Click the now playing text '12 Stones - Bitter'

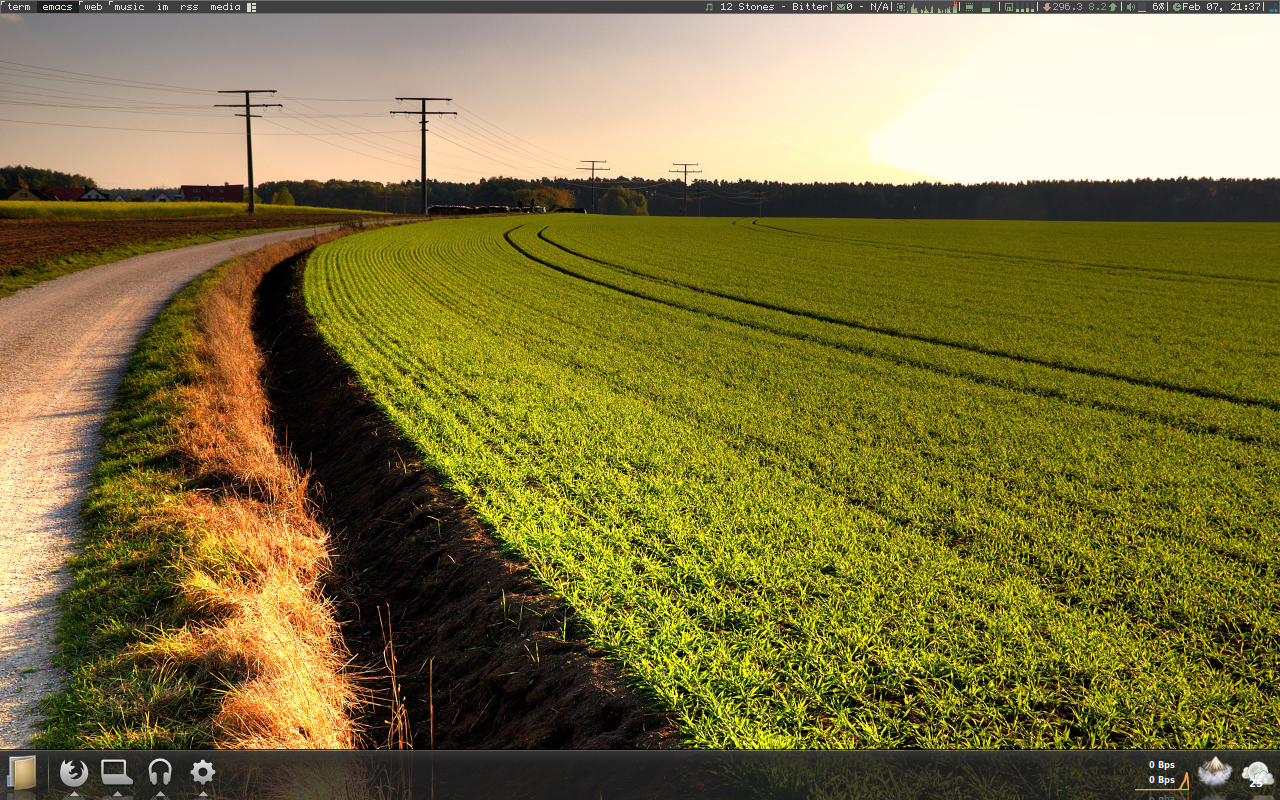(x=774, y=7)
